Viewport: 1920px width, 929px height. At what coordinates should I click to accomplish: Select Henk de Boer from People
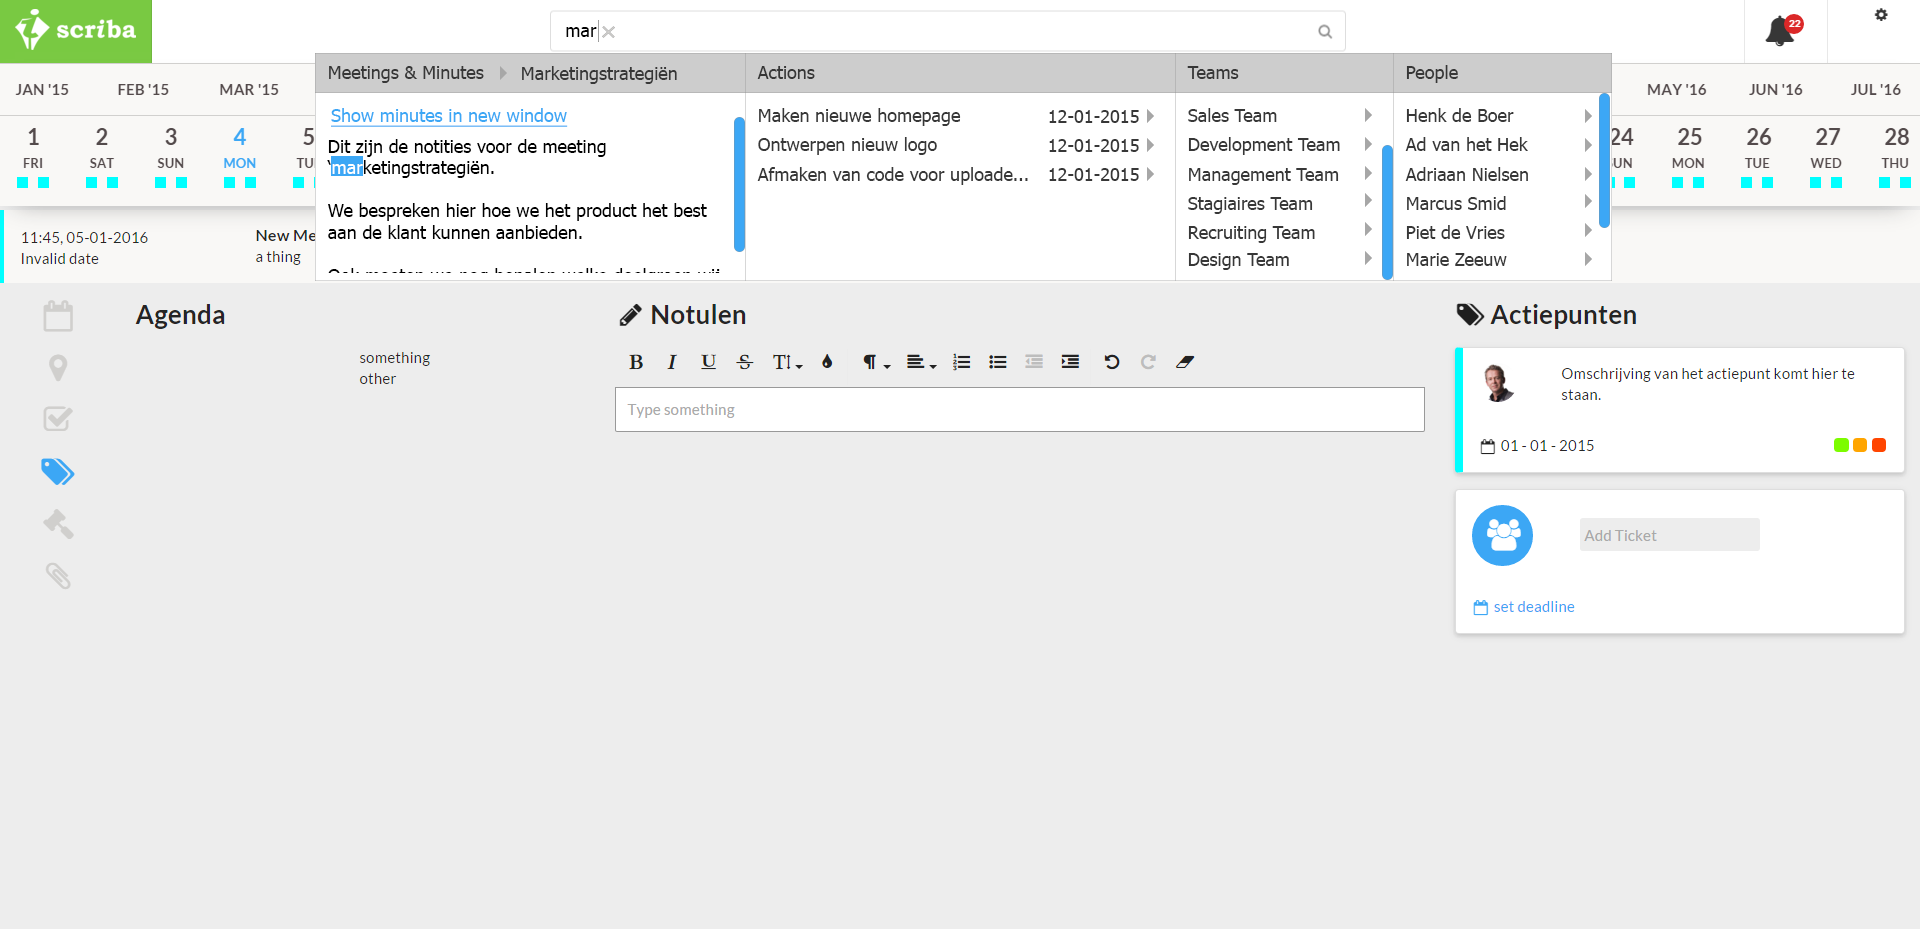[x=1459, y=116]
